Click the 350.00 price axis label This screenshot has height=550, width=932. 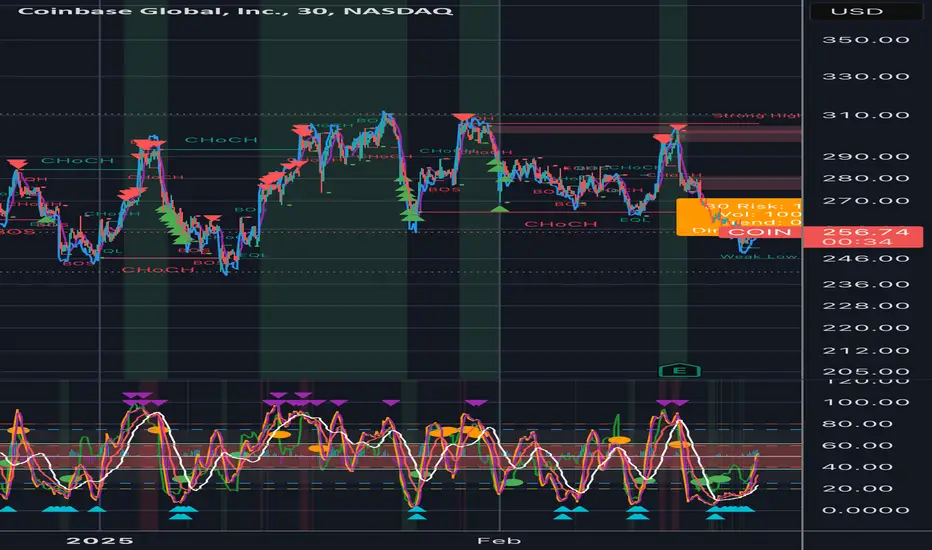pyautogui.click(x=865, y=40)
